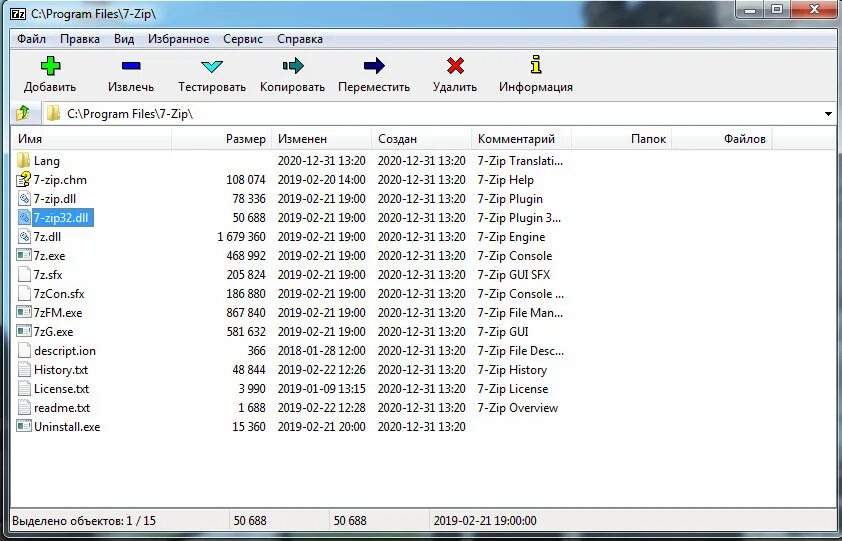Select the file name readme.txt
The height and width of the screenshot is (541, 842).
click(62, 408)
